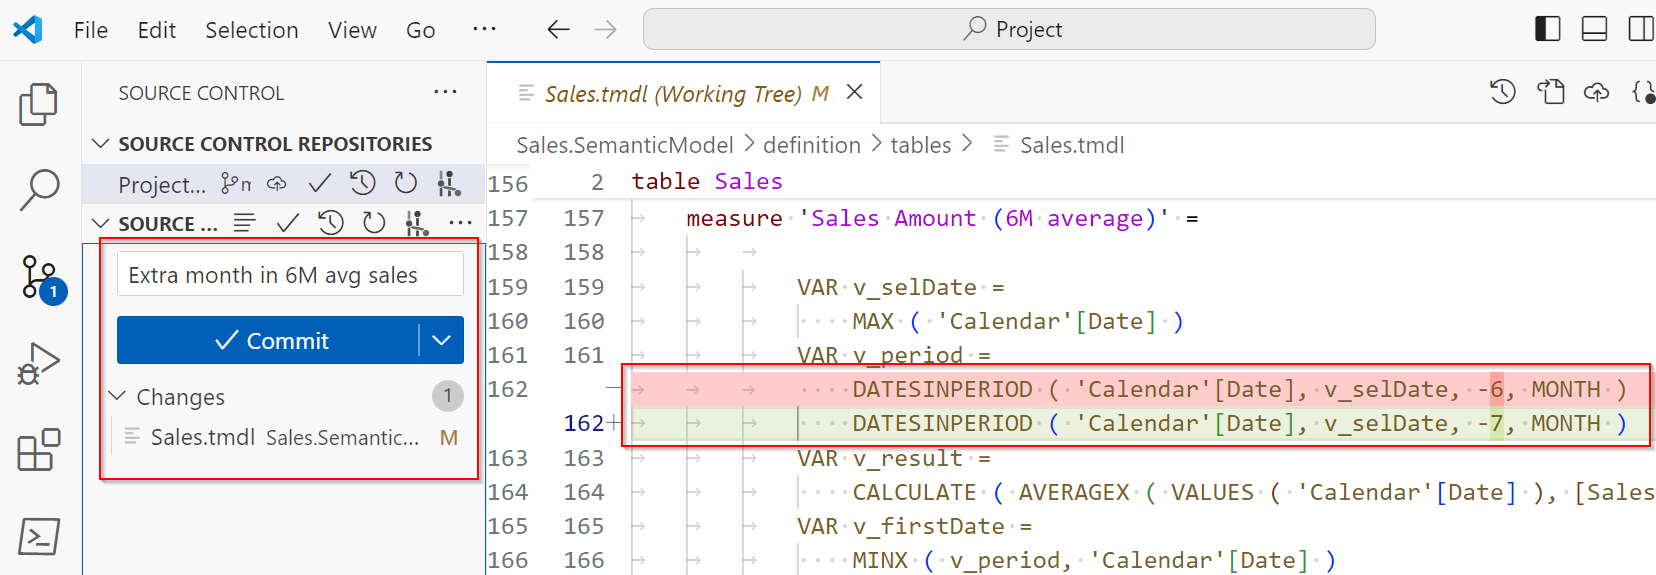The image size is (1656, 575).
Task: Toggle the bottom panel layout button
Action: 1594,29
